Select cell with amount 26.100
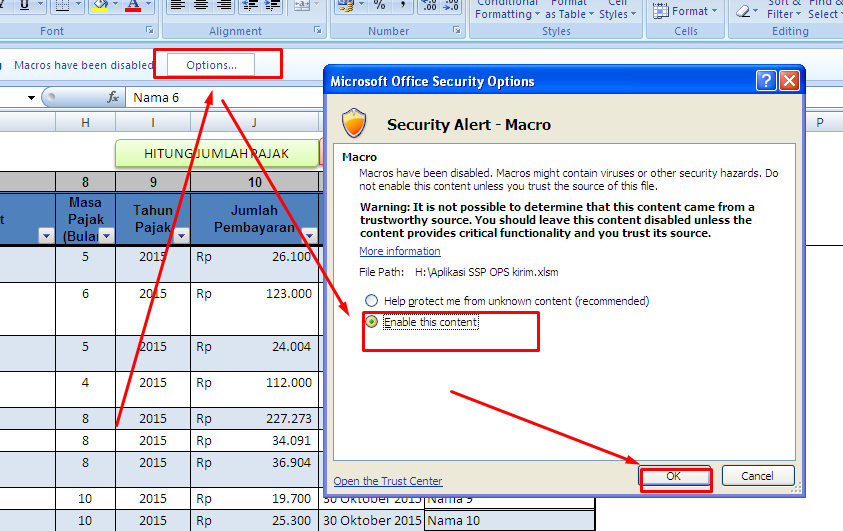Viewport: 843px width, 531px height. [255, 264]
